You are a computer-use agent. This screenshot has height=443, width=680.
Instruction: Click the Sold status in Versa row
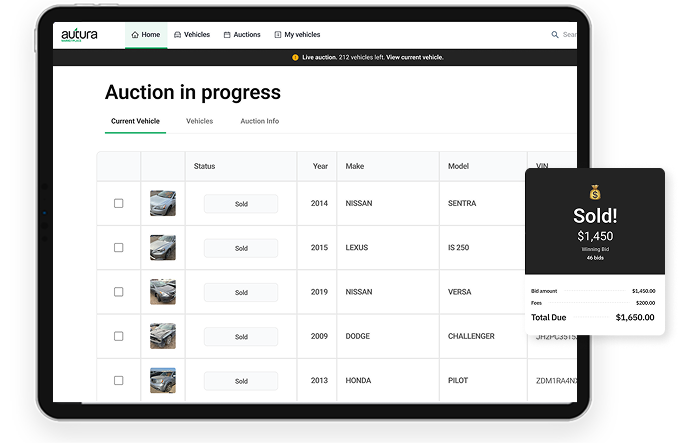coord(241,292)
